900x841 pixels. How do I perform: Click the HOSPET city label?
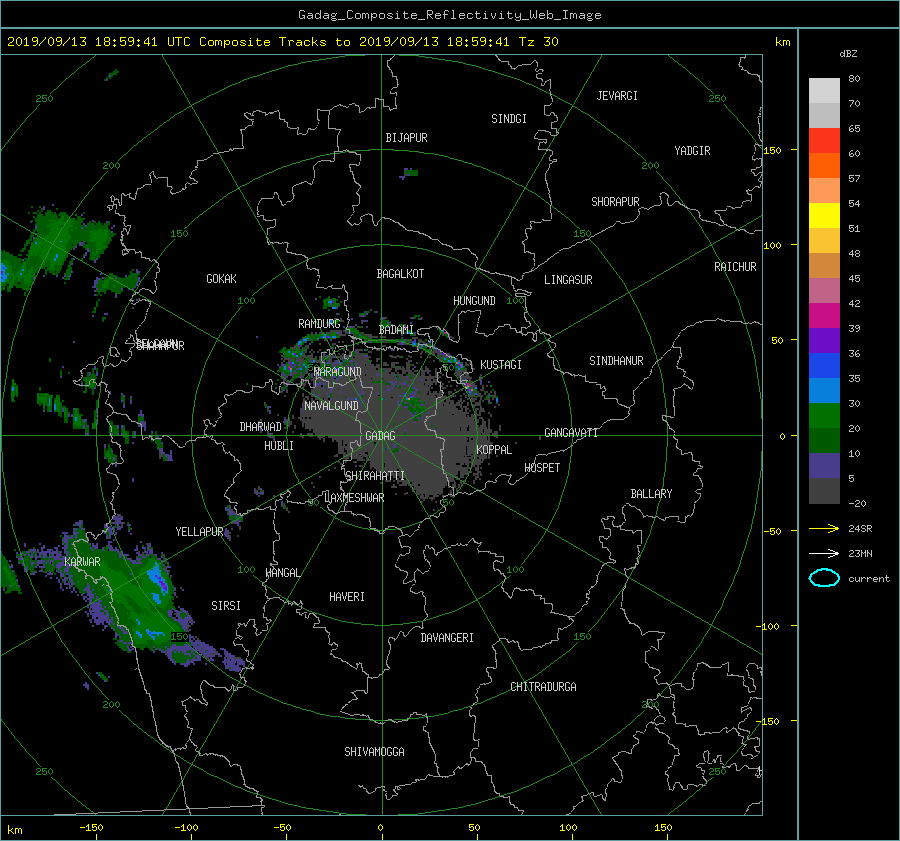point(542,468)
